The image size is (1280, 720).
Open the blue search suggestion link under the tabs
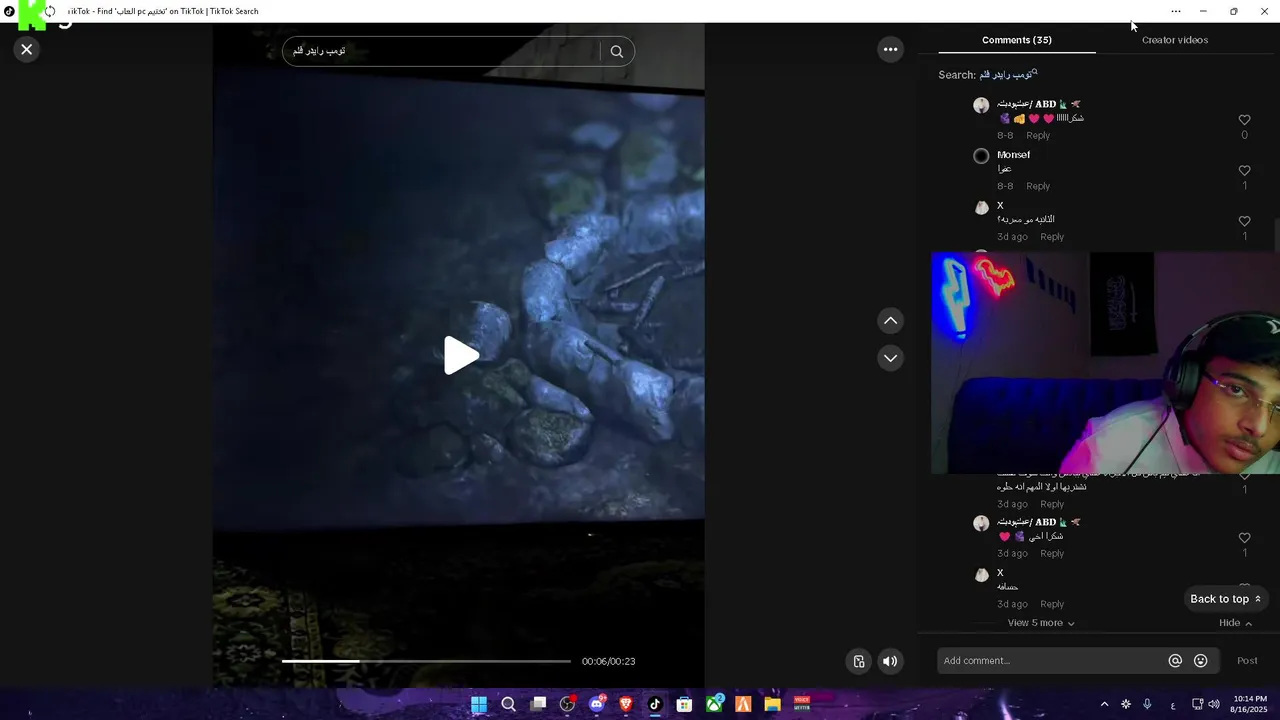coord(1008,75)
